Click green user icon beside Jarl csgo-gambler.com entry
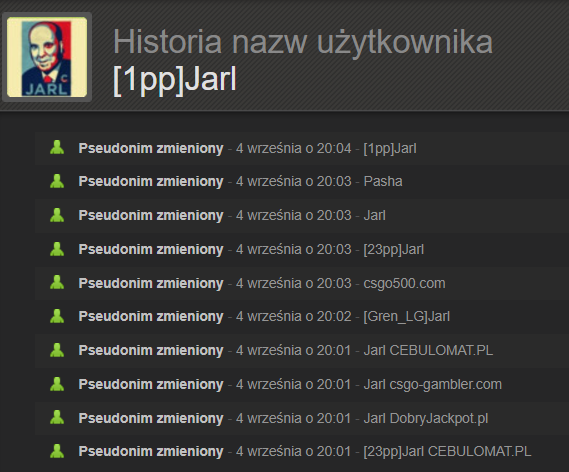 click(x=57, y=384)
